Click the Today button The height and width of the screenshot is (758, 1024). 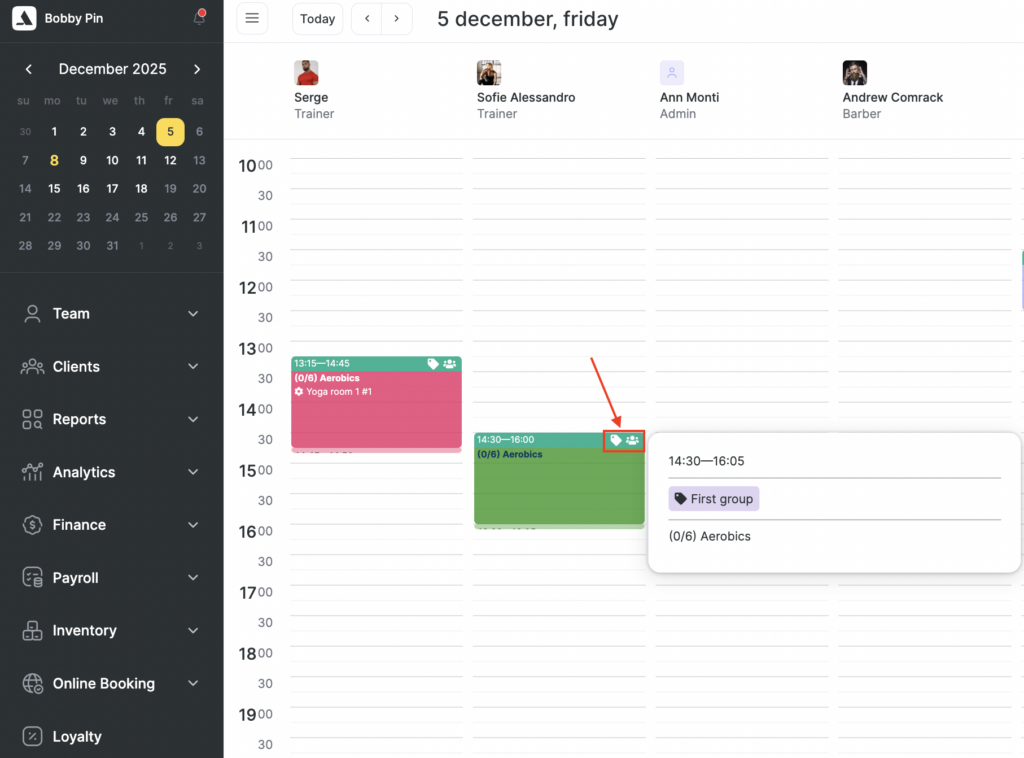tap(317, 18)
